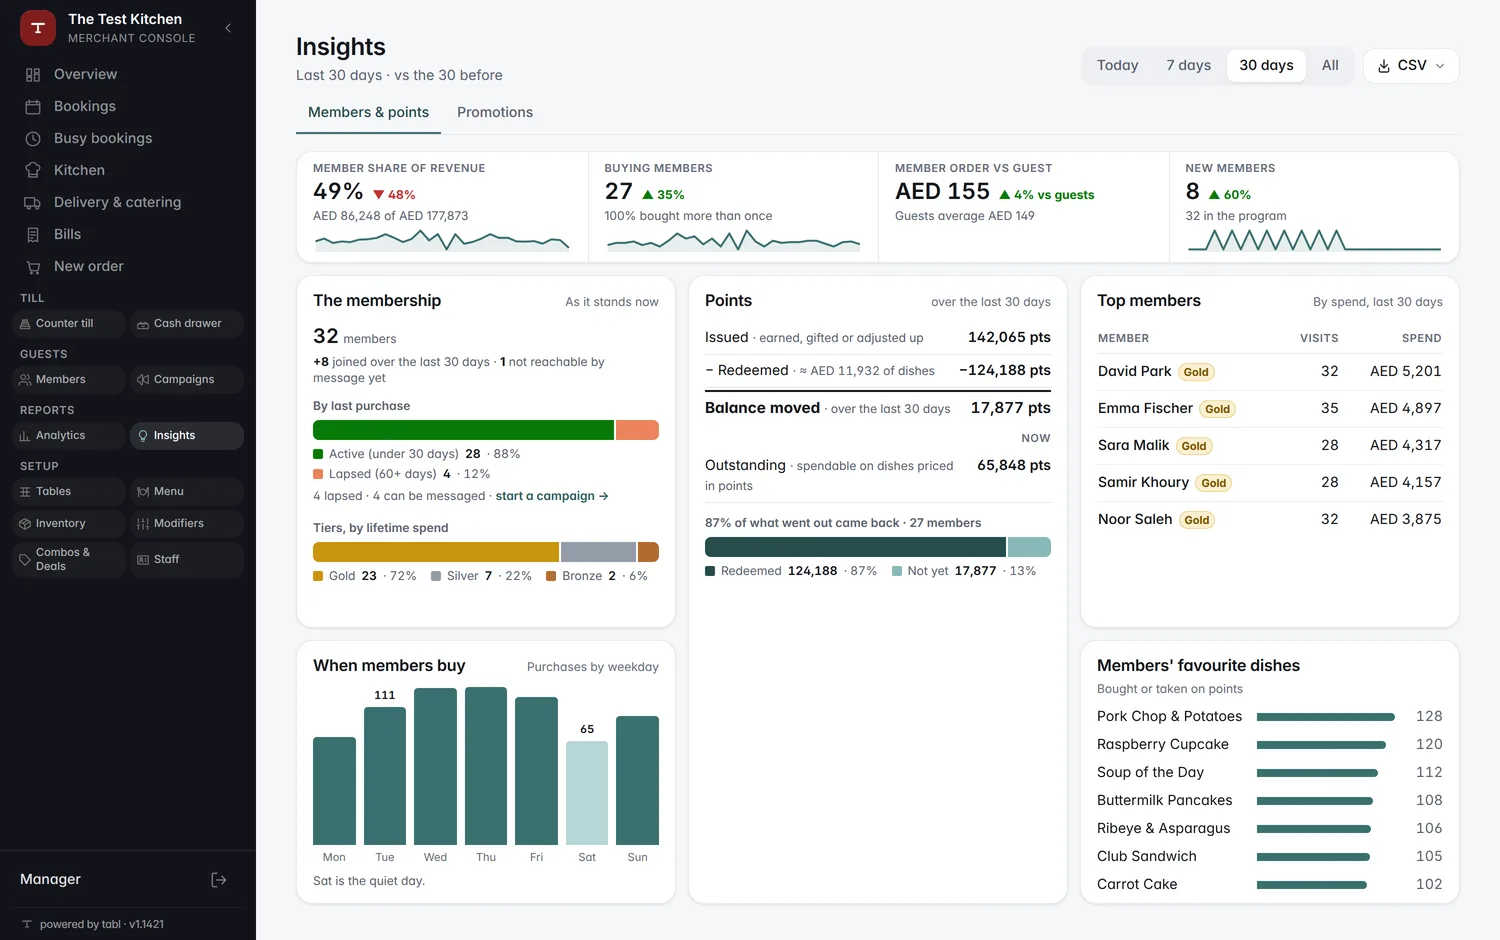Image resolution: width=1500 pixels, height=940 pixels.
Task: Switch to the Promotions tab
Action: tap(495, 113)
